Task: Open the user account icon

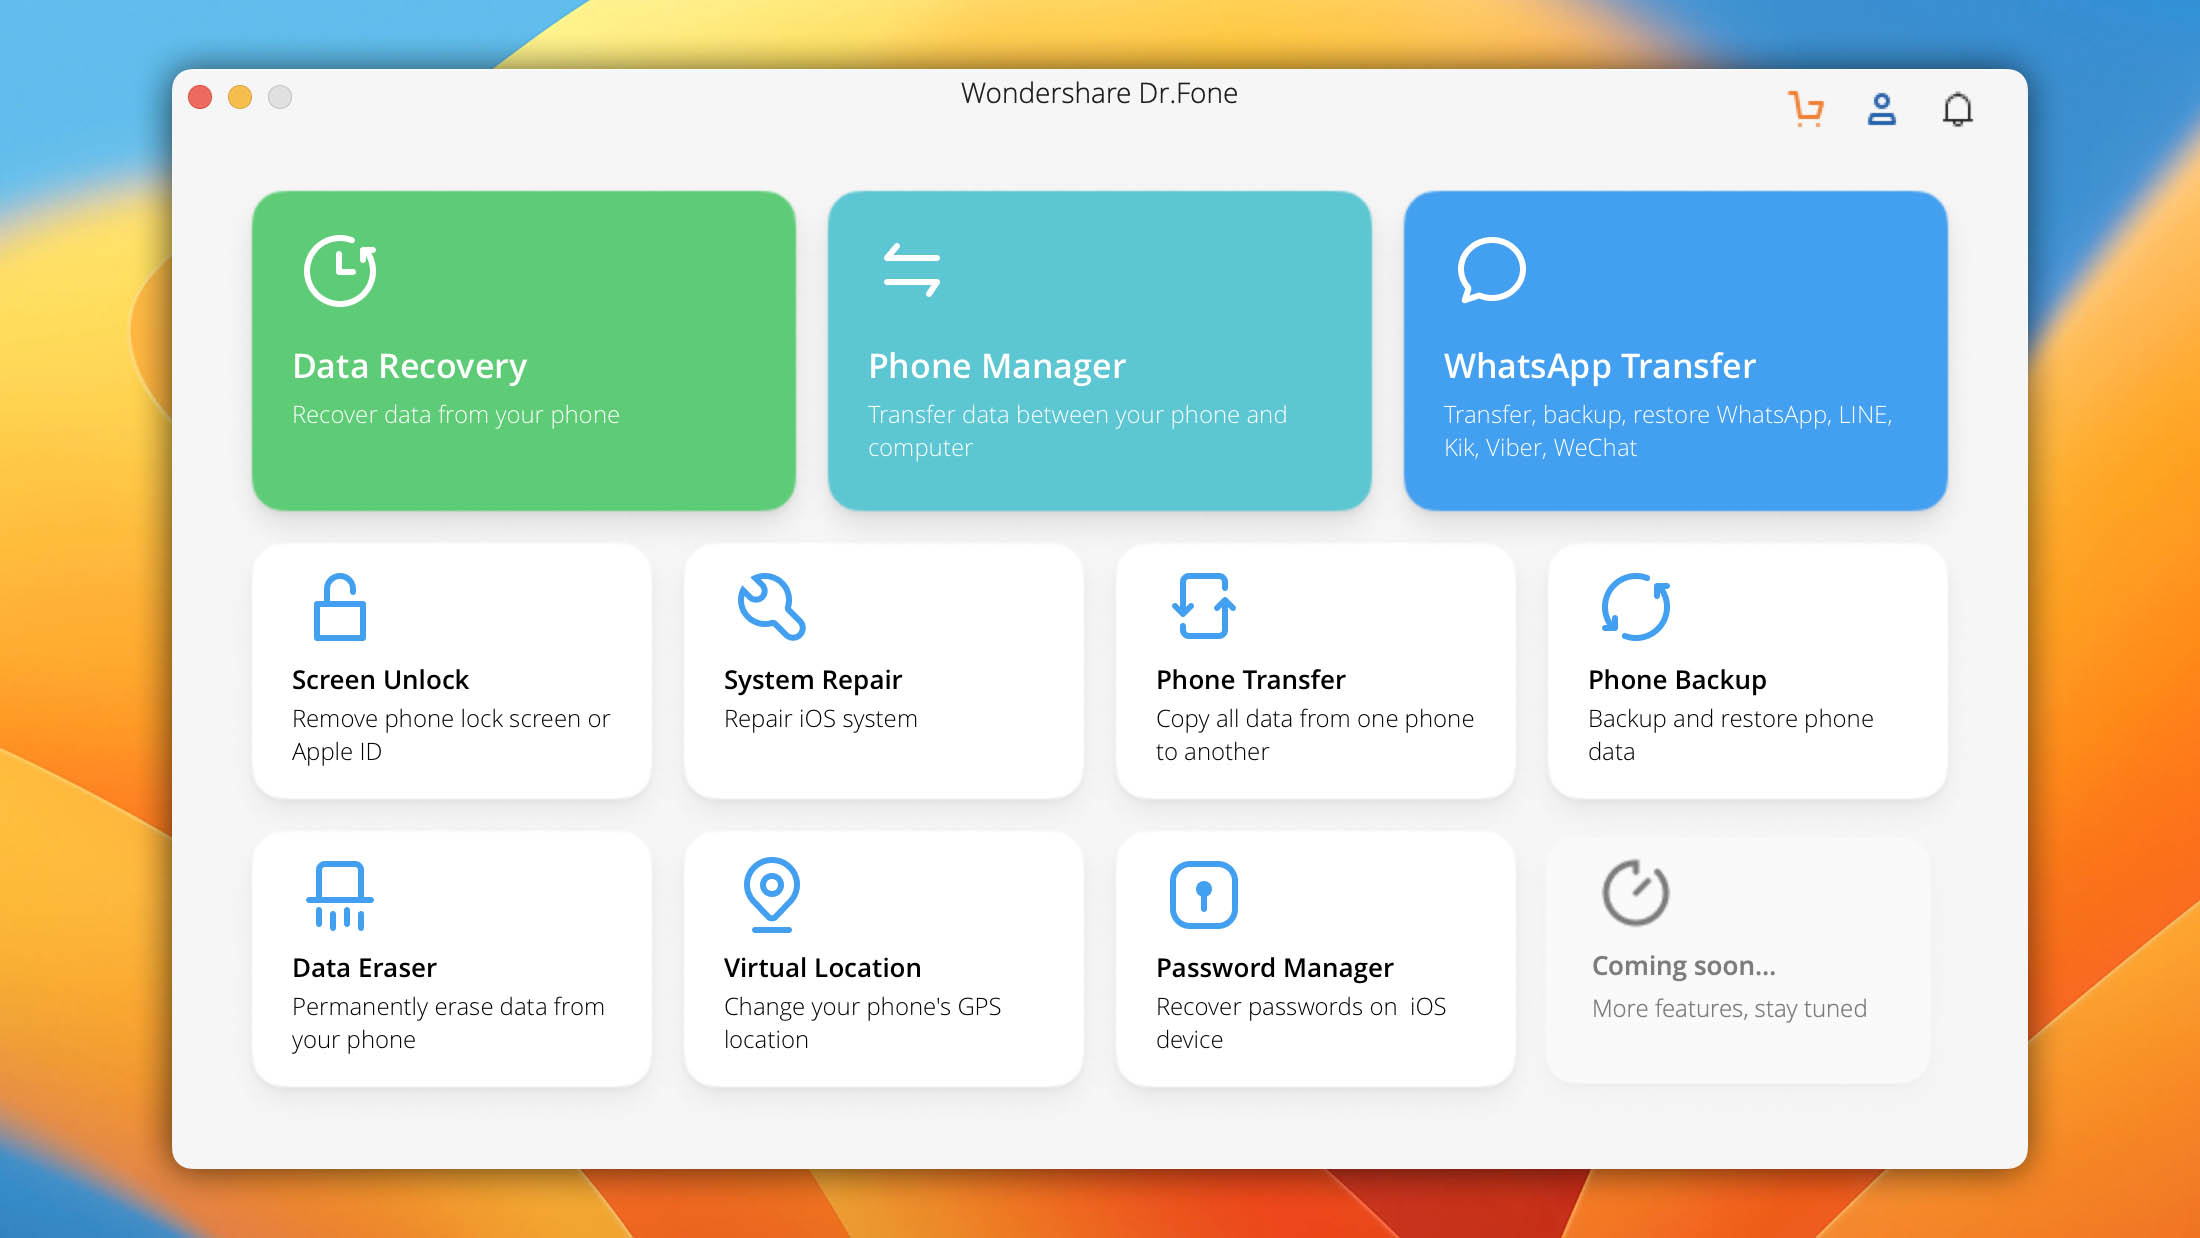Action: 1881,108
